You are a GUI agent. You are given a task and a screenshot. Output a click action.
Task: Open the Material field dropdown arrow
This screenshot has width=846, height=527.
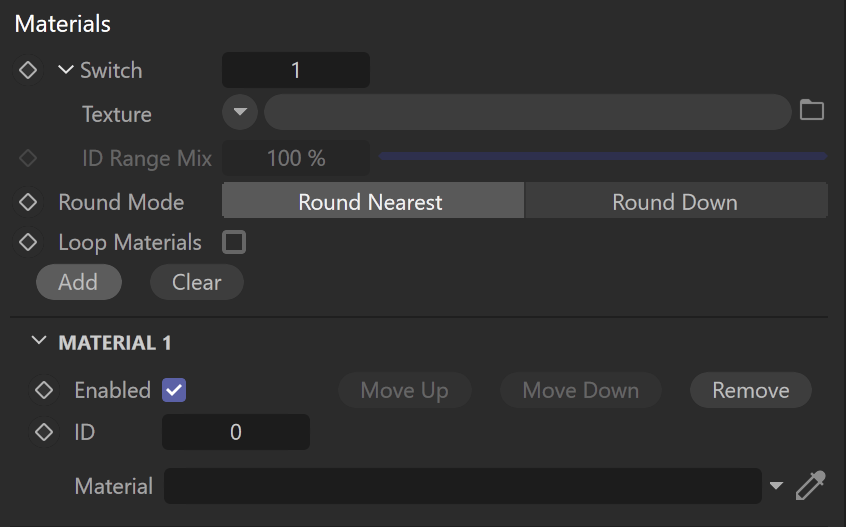776,485
